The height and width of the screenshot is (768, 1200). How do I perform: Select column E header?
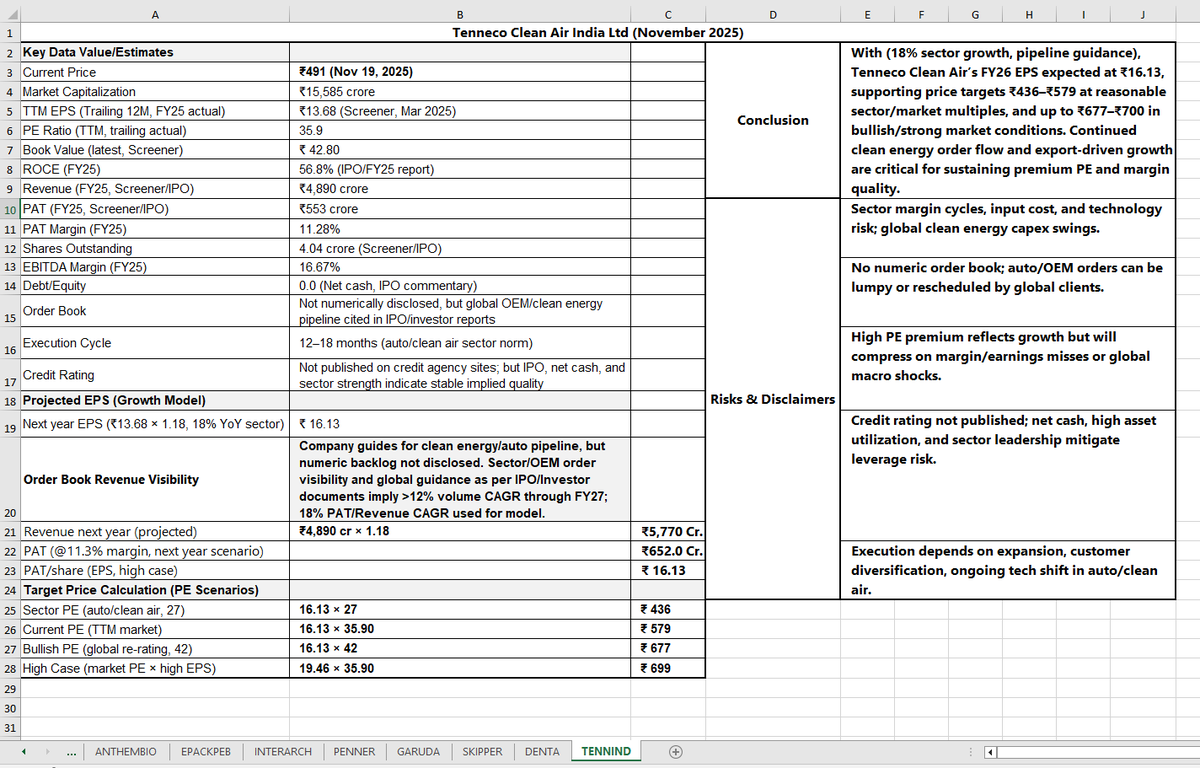coord(867,14)
